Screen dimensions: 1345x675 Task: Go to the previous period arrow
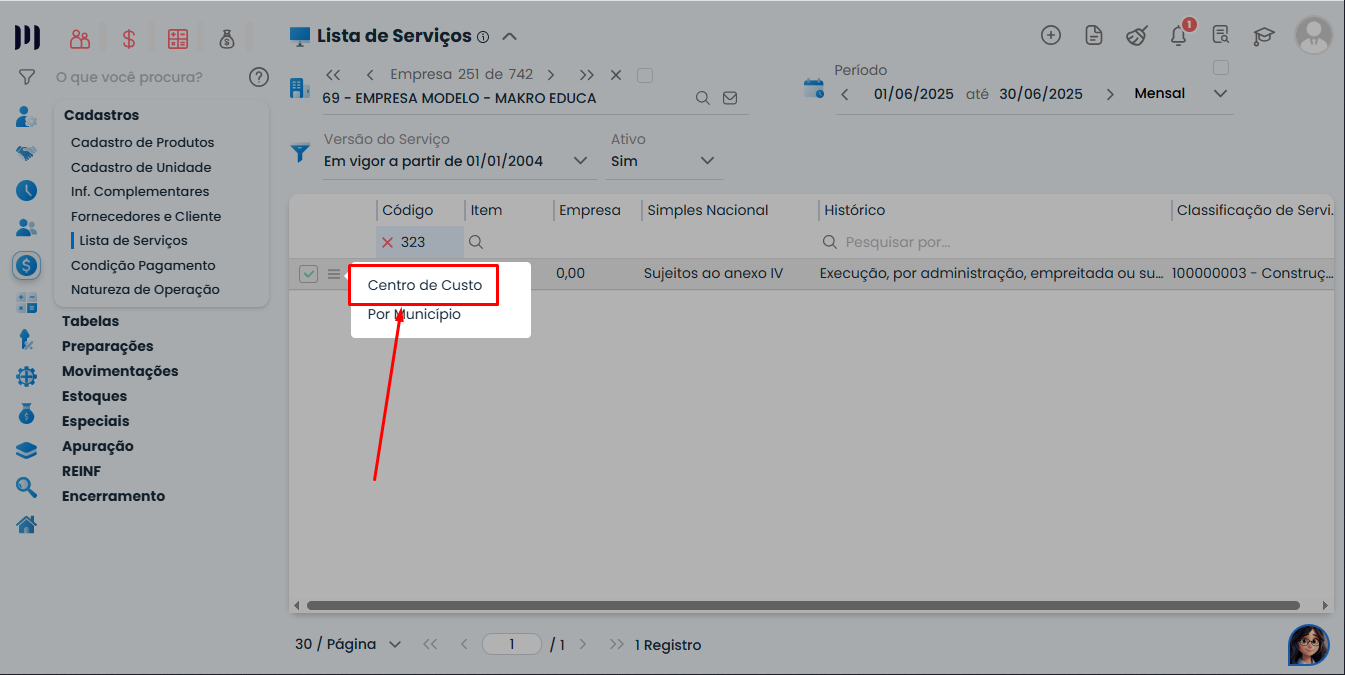pyautogui.click(x=845, y=94)
